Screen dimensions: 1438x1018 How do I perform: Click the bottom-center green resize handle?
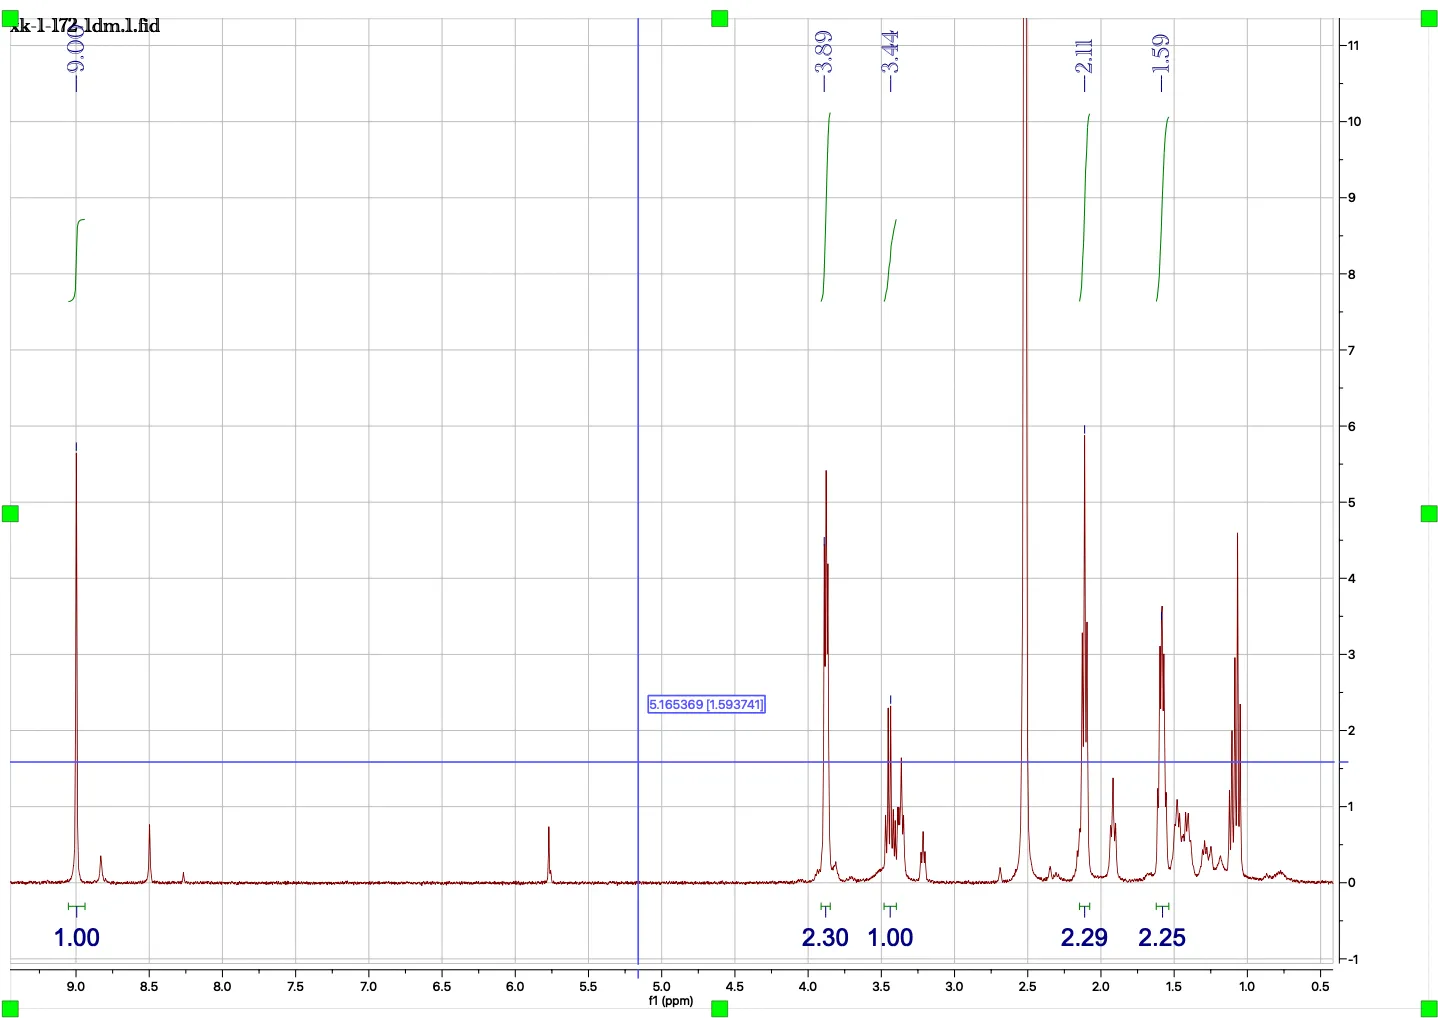pos(719,1009)
